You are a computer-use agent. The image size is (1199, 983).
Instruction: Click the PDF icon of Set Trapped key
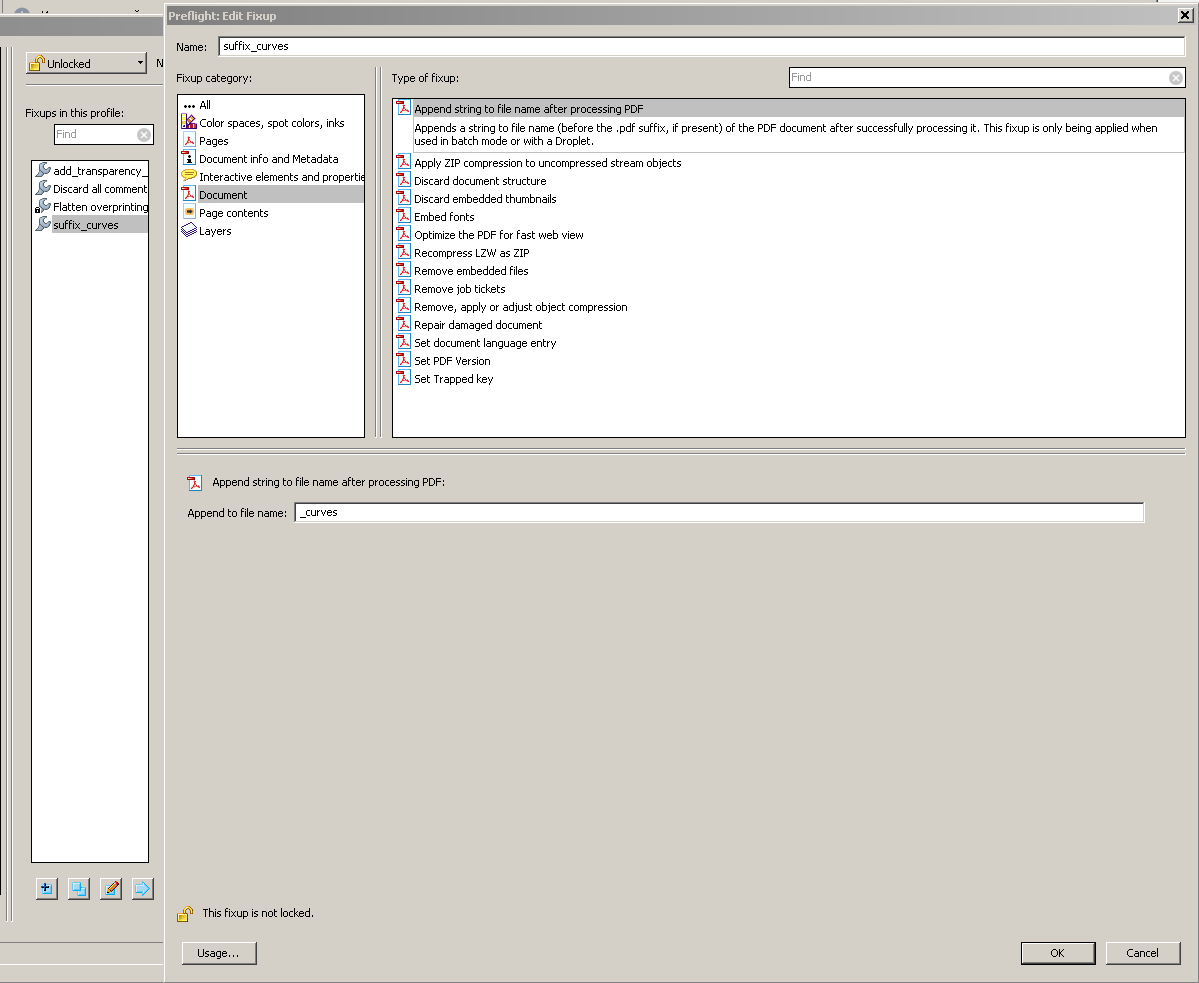(403, 378)
